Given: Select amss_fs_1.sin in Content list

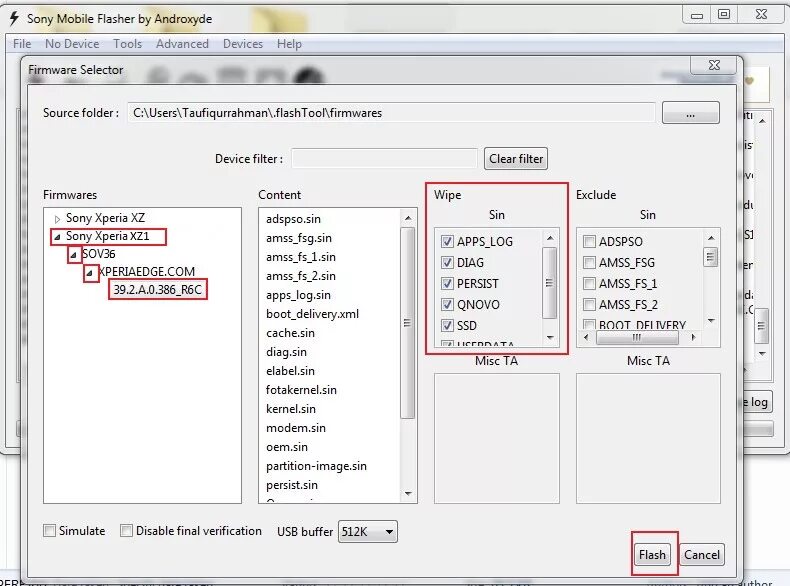Looking at the screenshot, I should coord(301,257).
